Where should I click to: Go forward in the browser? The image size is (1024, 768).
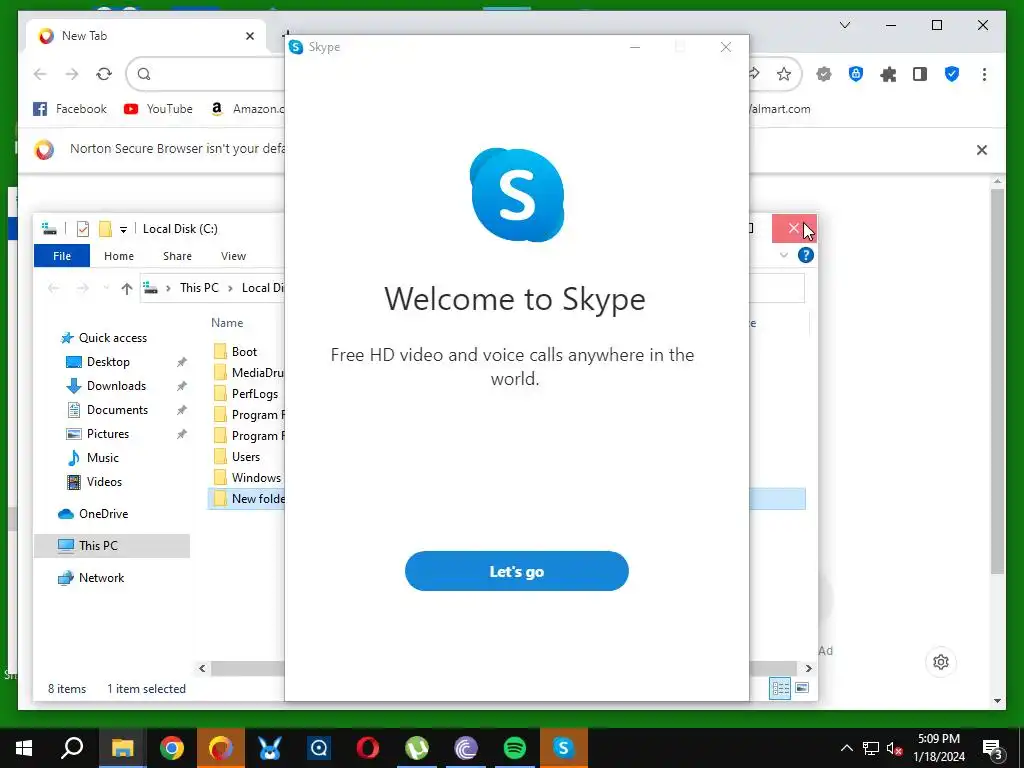tap(72, 74)
